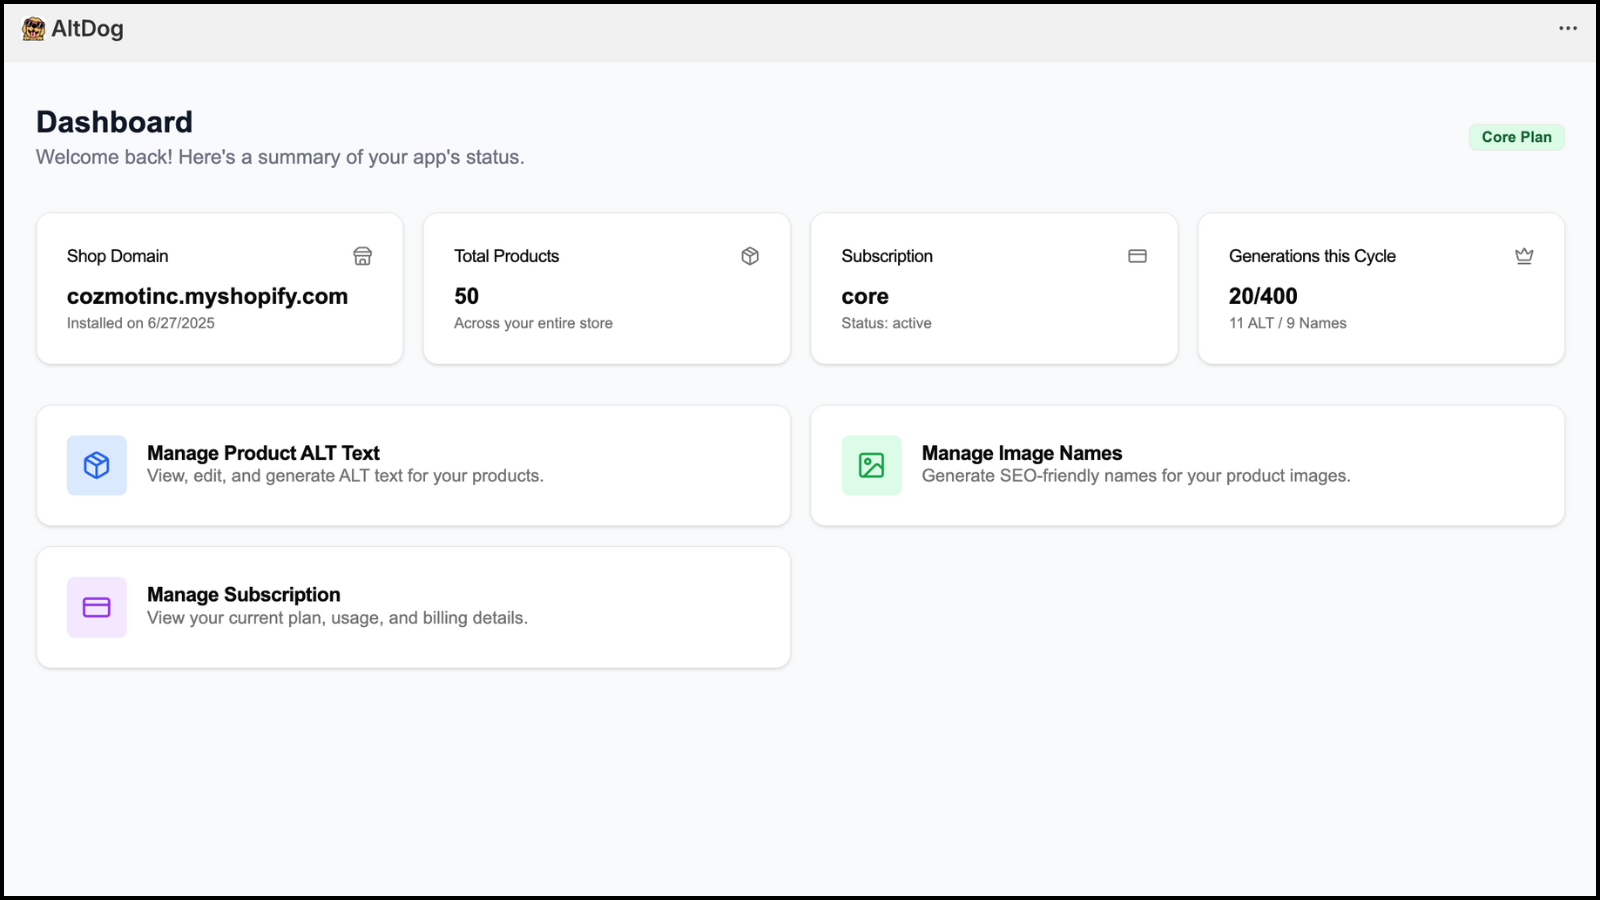The image size is (1600, 900).
Task: Click the Across your entire store text
Action: coord(533,323)
